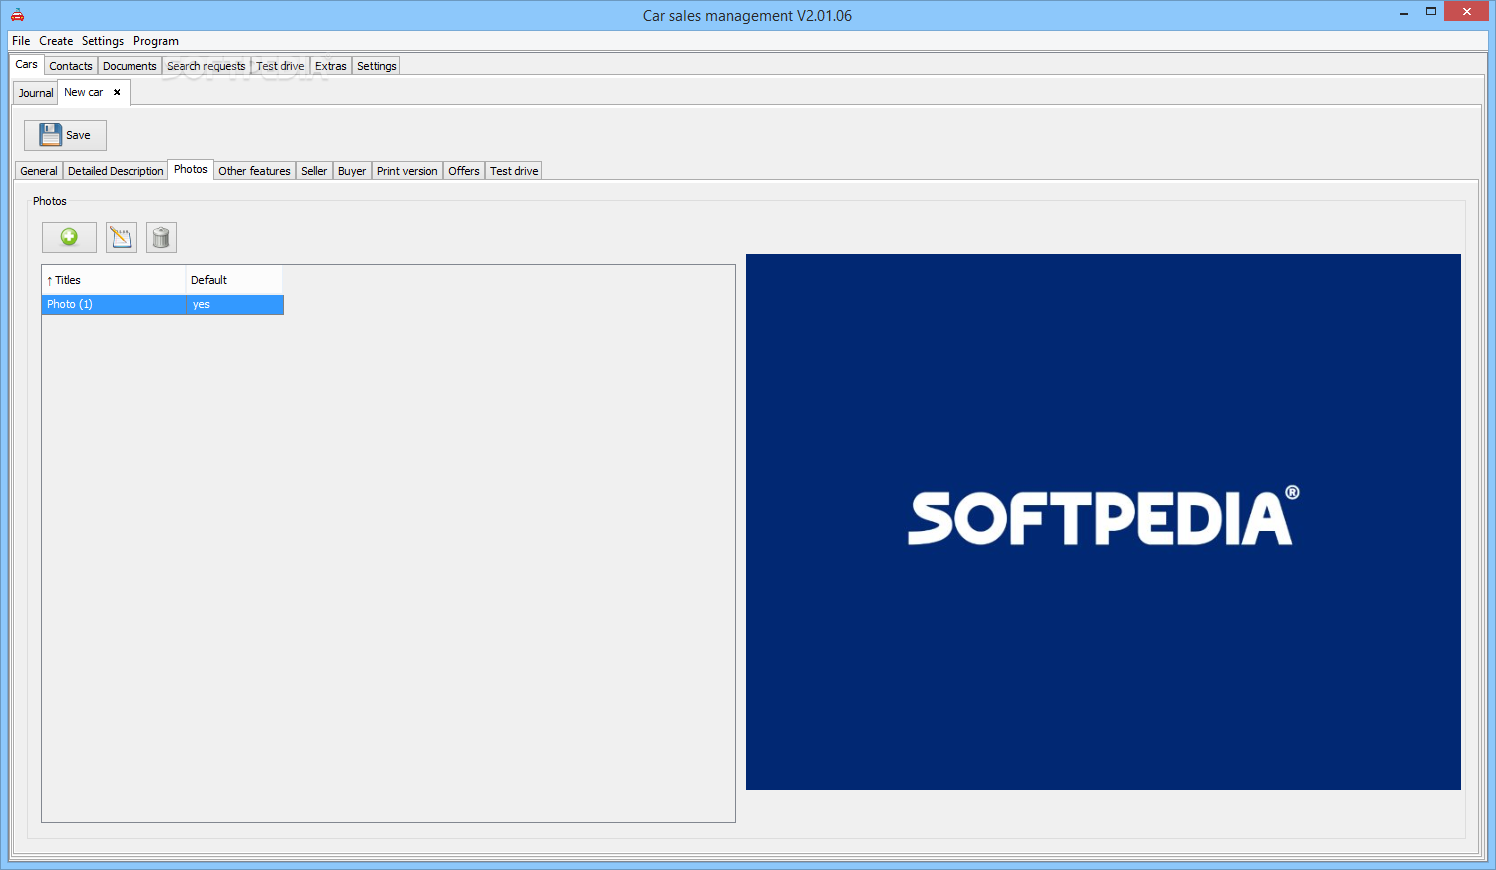Image resolution: width=1496 pixels, height=870 pixels.
Task: Open the Buyer tab
Action: [x=352, y=171]
